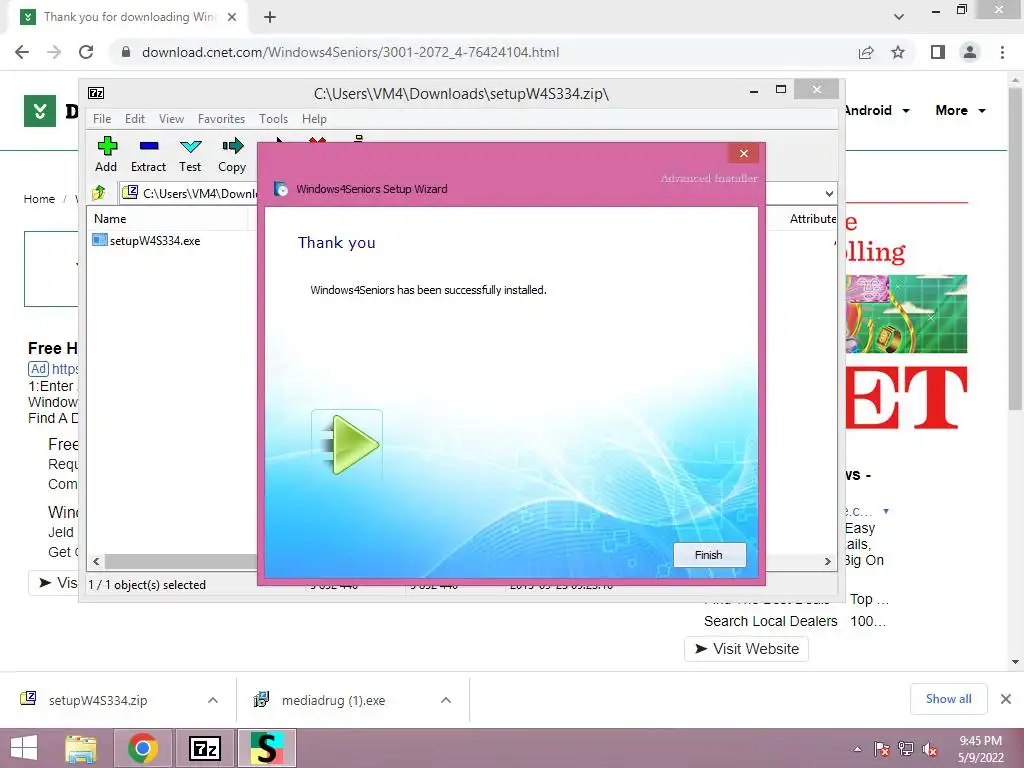Click the Add tool in 7-Zip
The image size is (1024, 768).
click(106, 155)
